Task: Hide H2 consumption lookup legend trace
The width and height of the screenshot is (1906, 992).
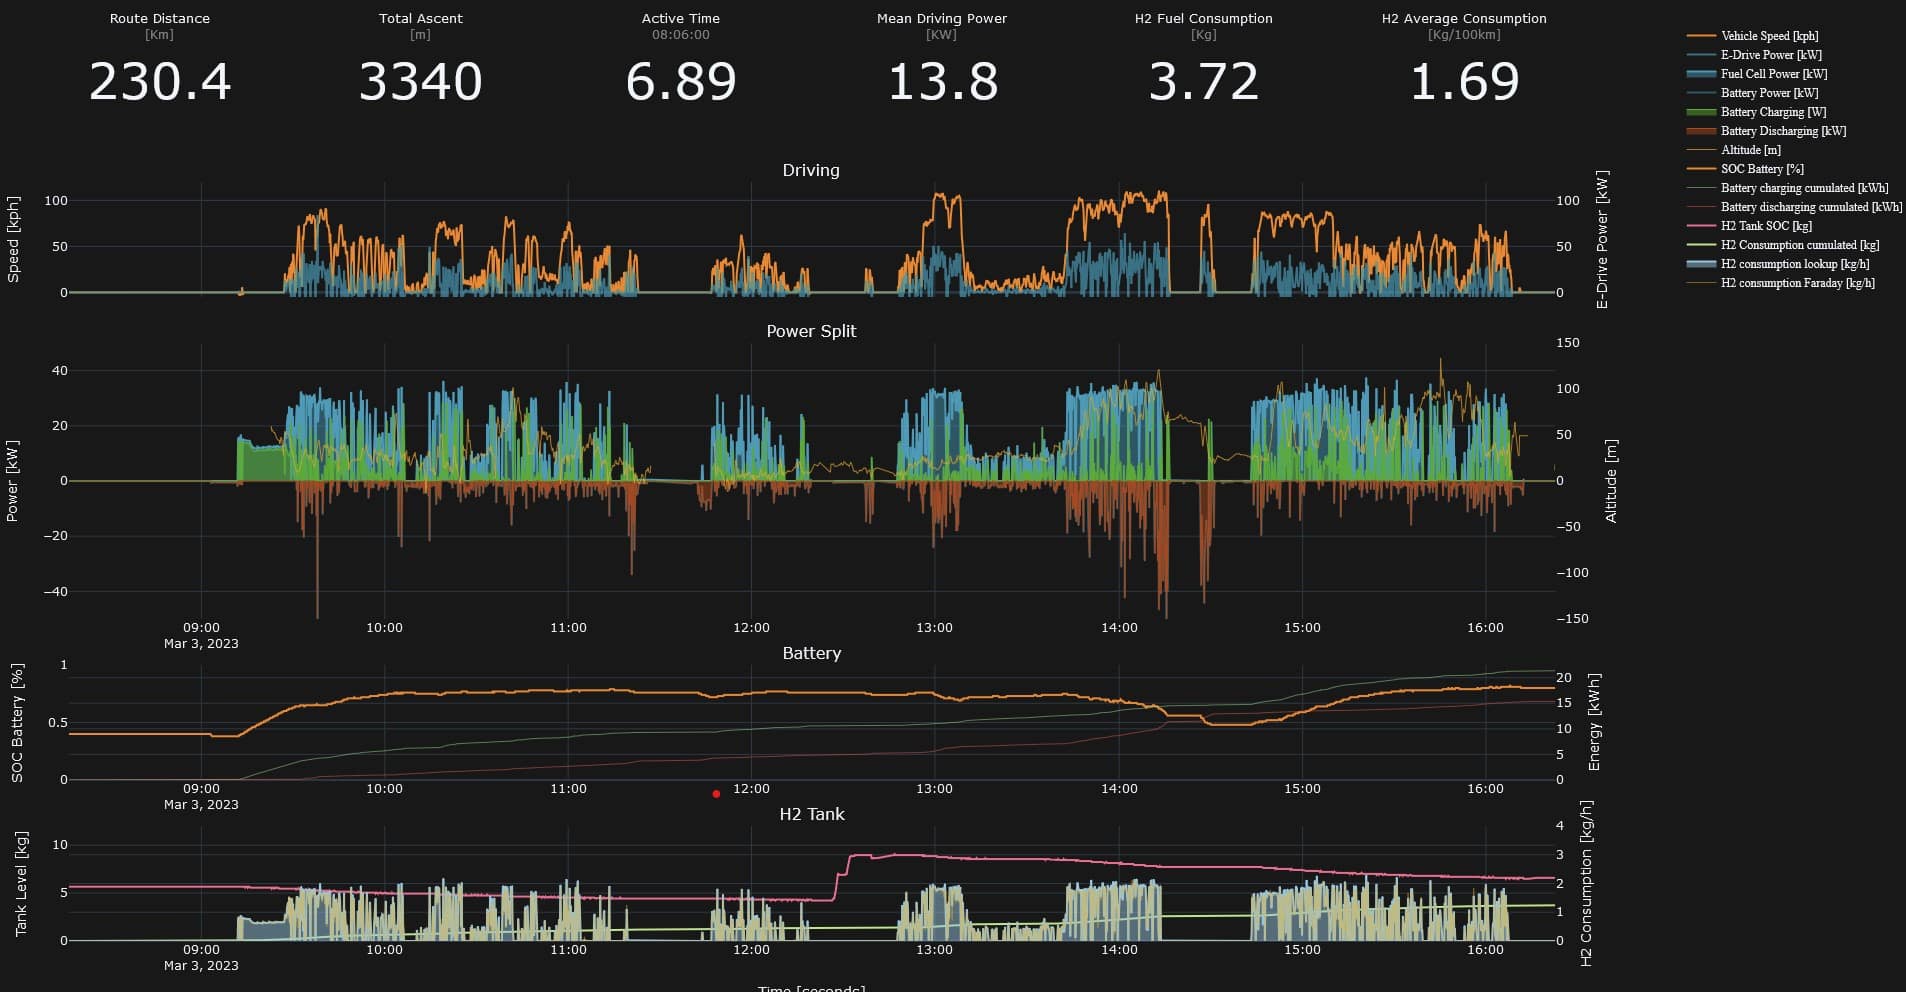Action: [1794, 264]
